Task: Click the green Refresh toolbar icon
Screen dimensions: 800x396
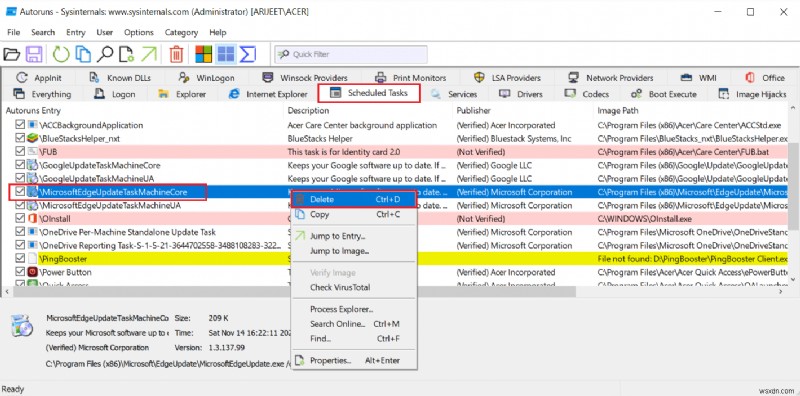Action: 61,54
